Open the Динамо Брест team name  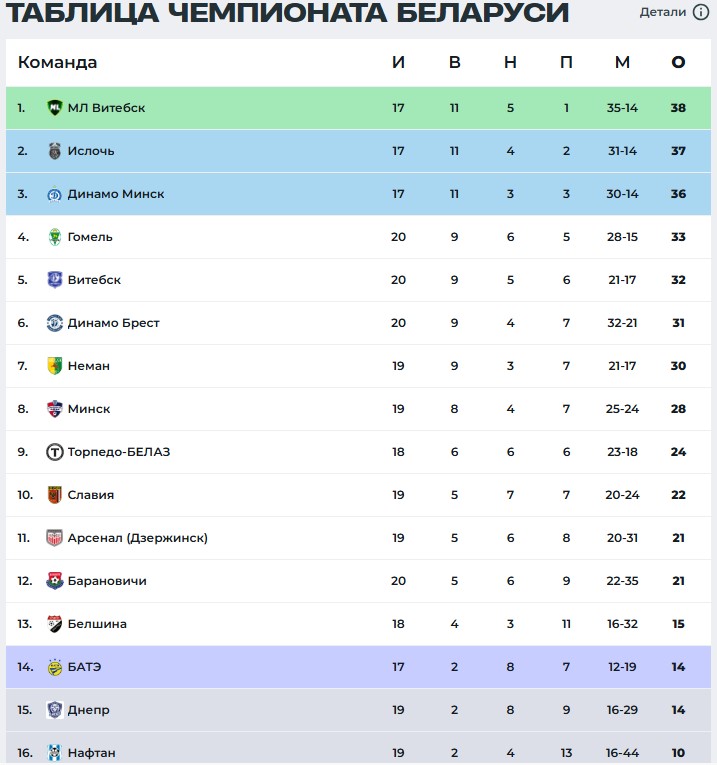tap(113, 323)
